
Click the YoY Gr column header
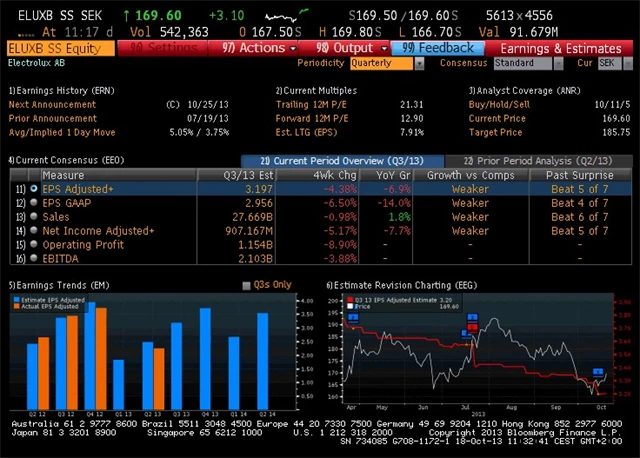pos(386,175)
